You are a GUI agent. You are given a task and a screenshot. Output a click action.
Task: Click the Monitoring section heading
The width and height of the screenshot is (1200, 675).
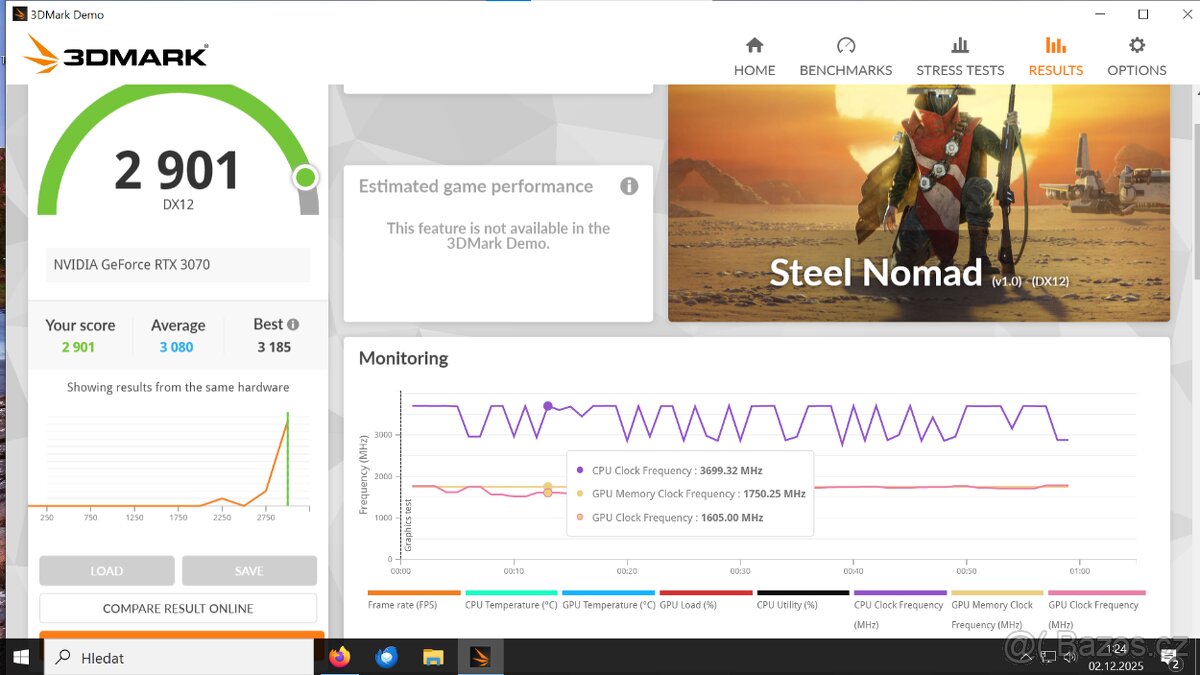point(403,358)
